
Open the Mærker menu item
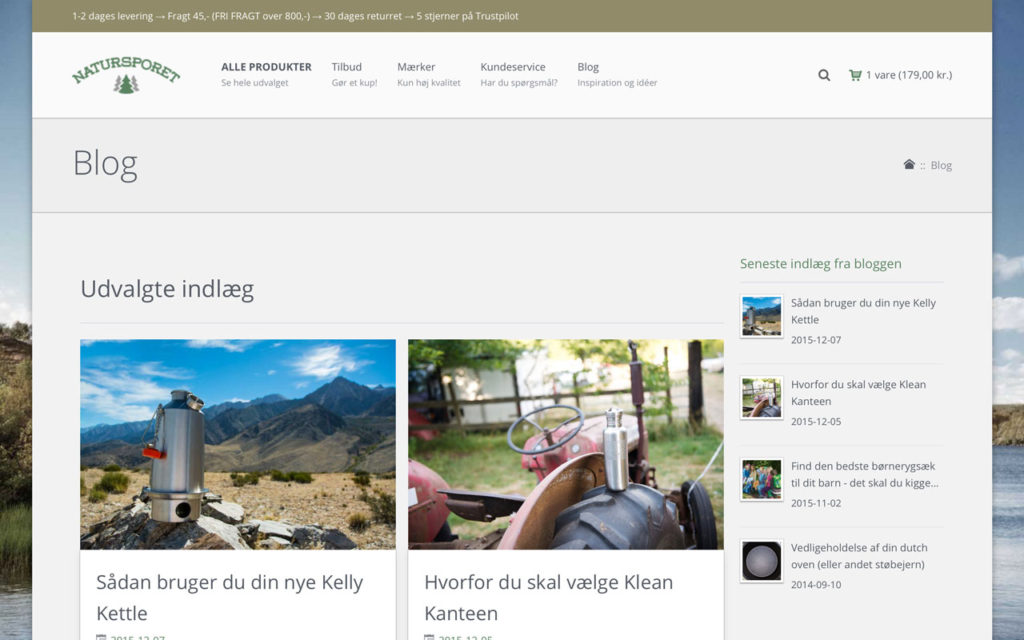[416, 67]
